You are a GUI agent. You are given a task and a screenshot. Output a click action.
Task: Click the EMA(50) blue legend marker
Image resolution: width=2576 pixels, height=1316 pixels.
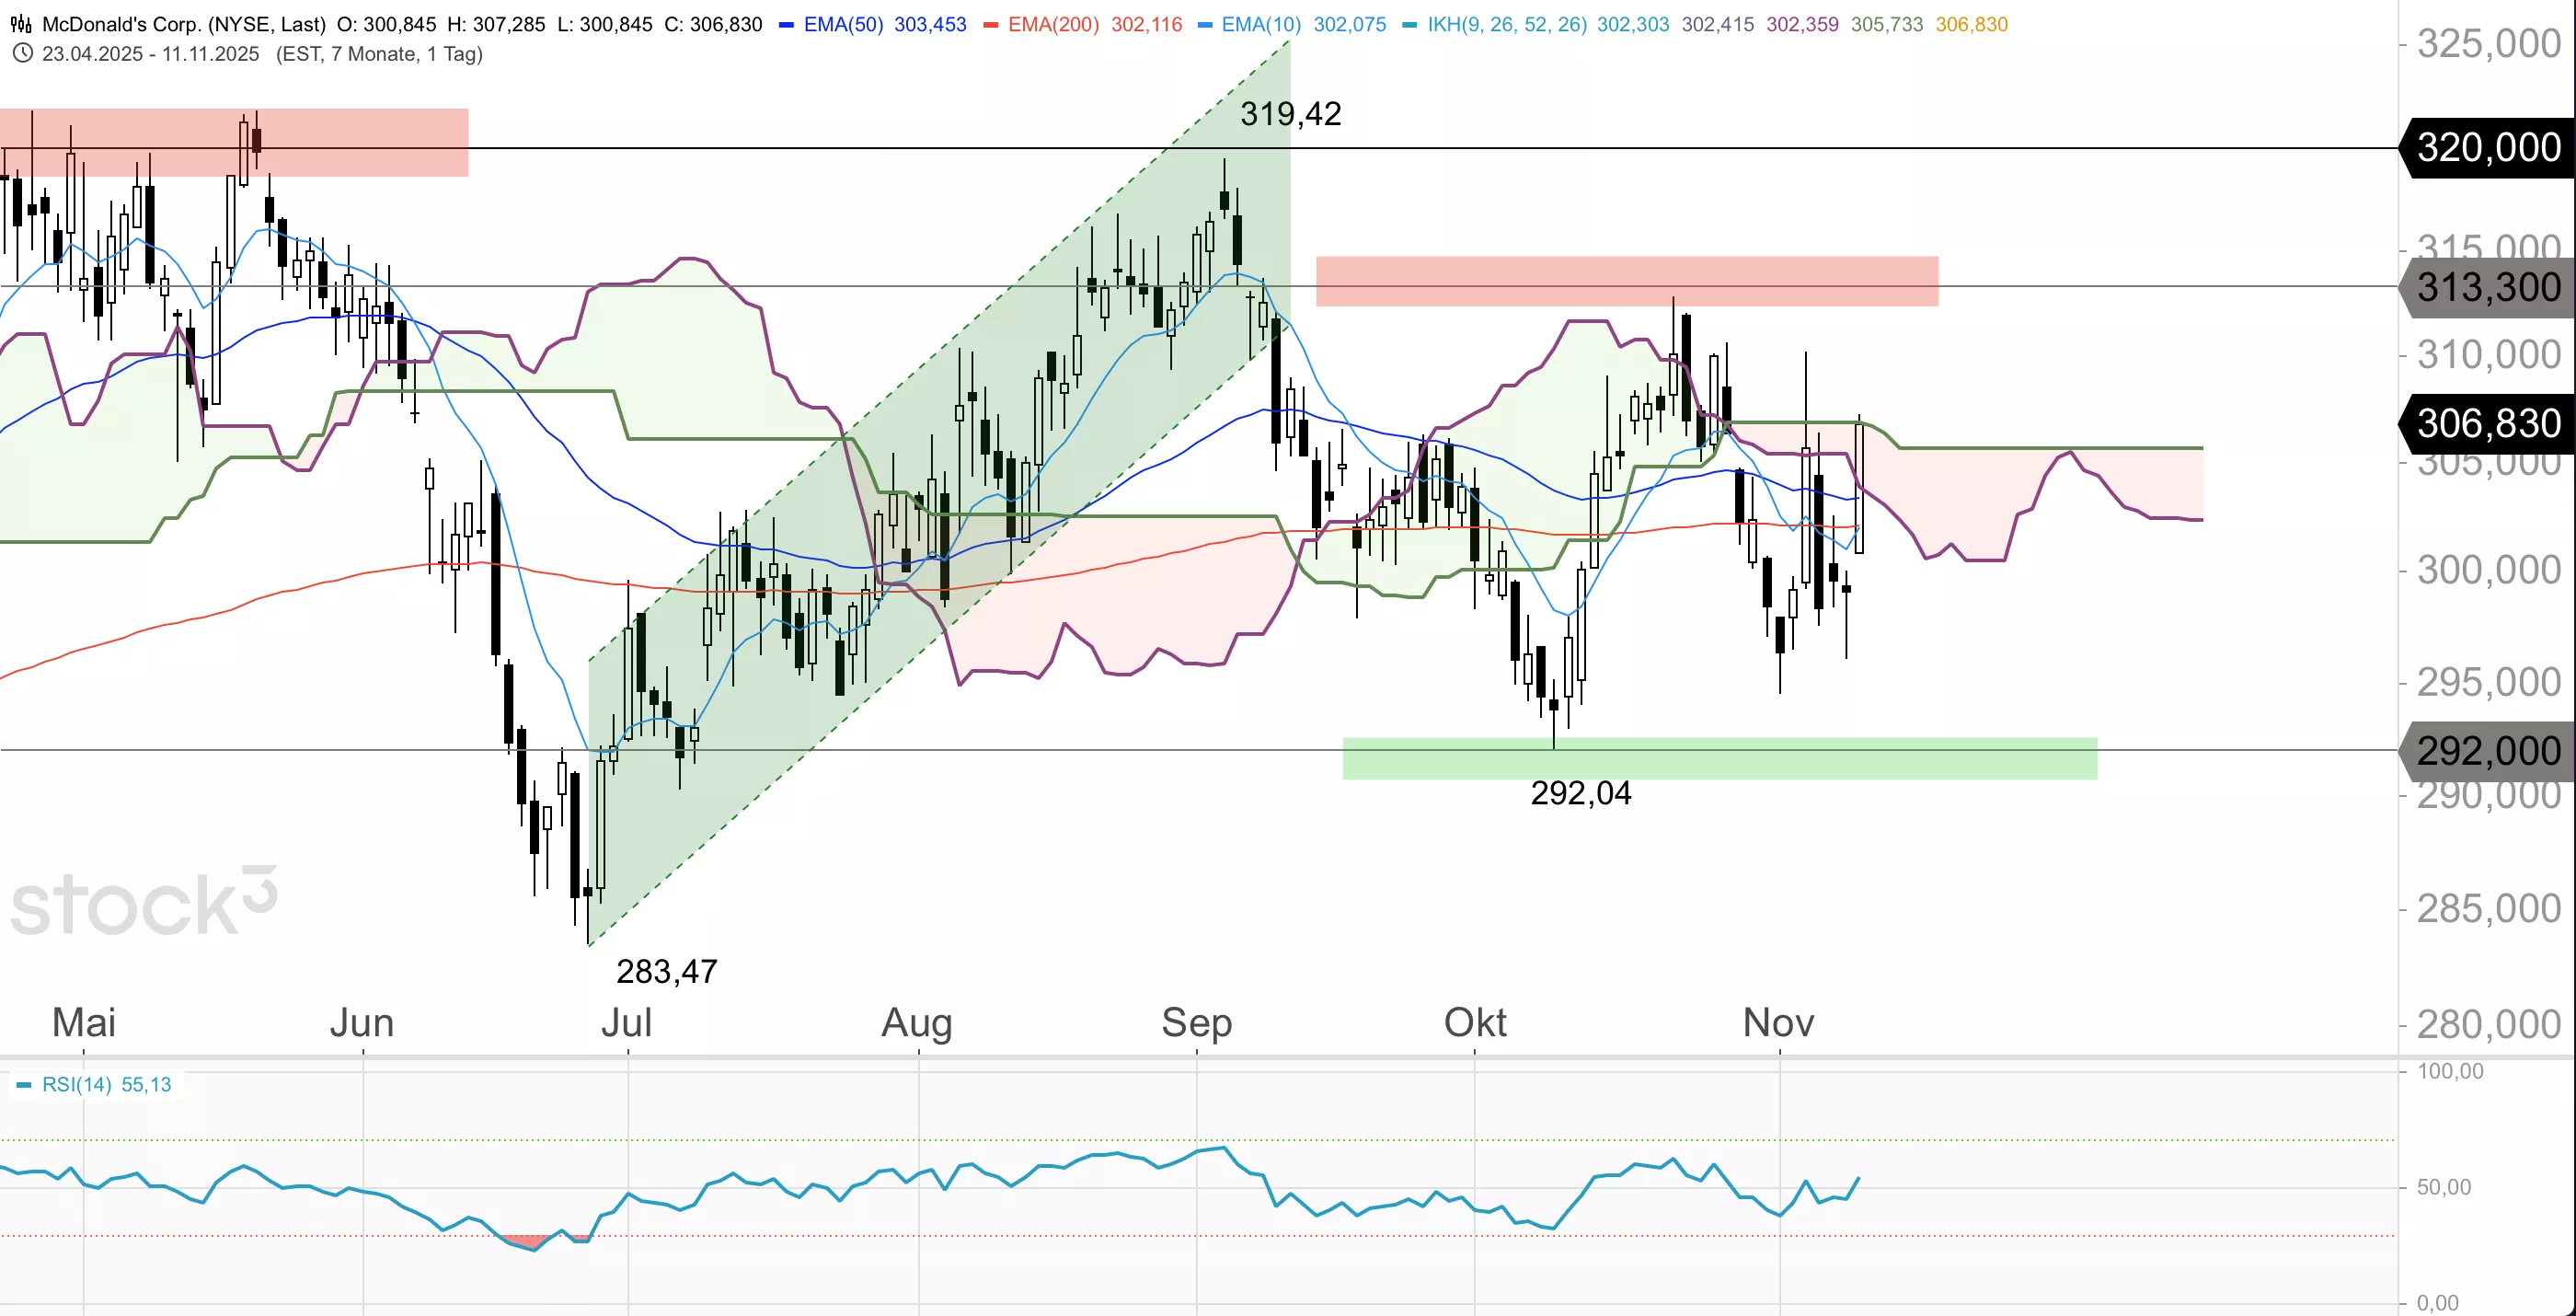coord(786,25)
